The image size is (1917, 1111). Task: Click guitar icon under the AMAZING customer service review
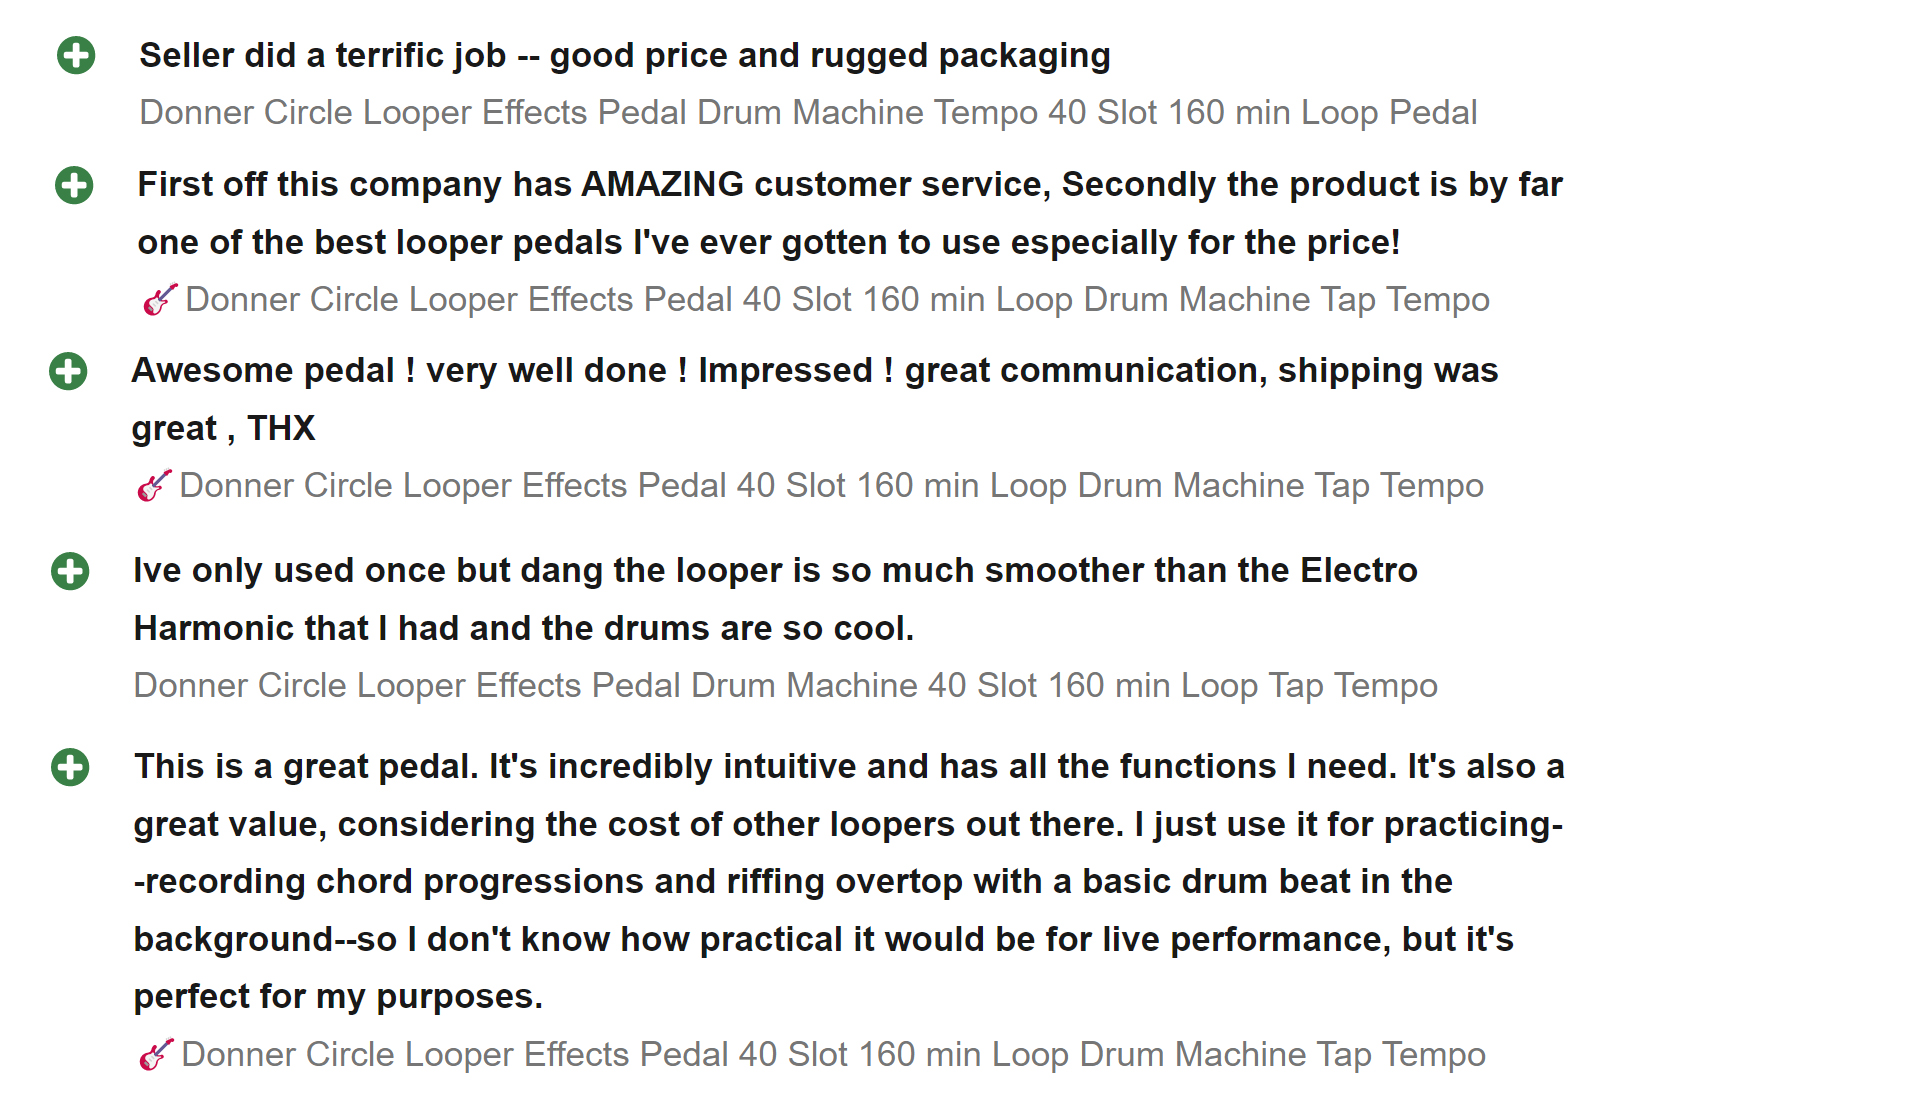(x=160, y=299)
